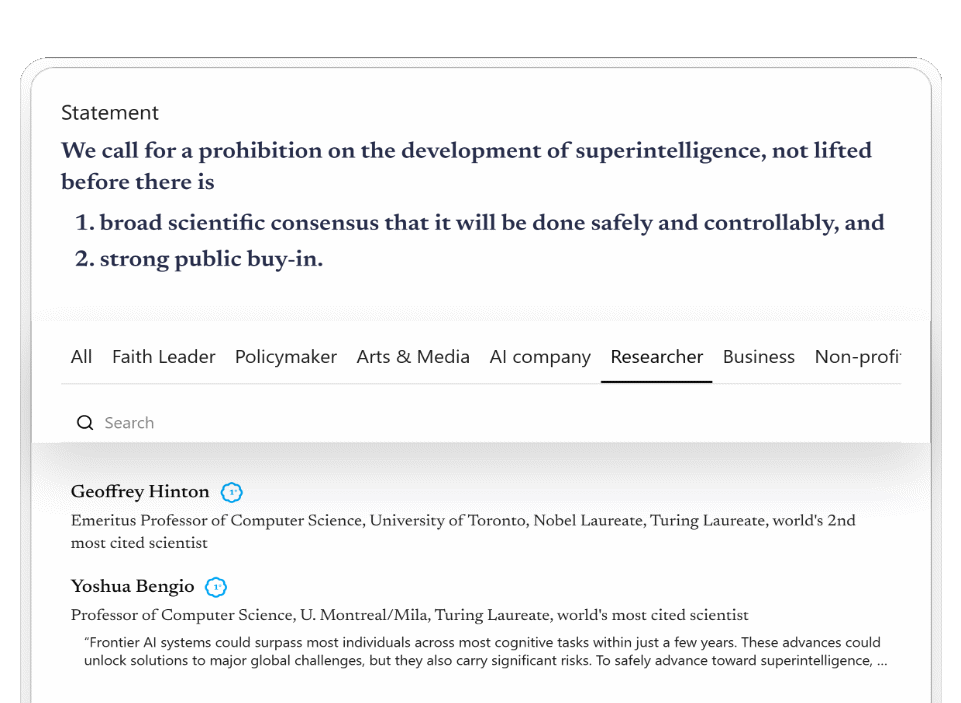
Task: View the Arts & Media tab
Action: (413, 357)
